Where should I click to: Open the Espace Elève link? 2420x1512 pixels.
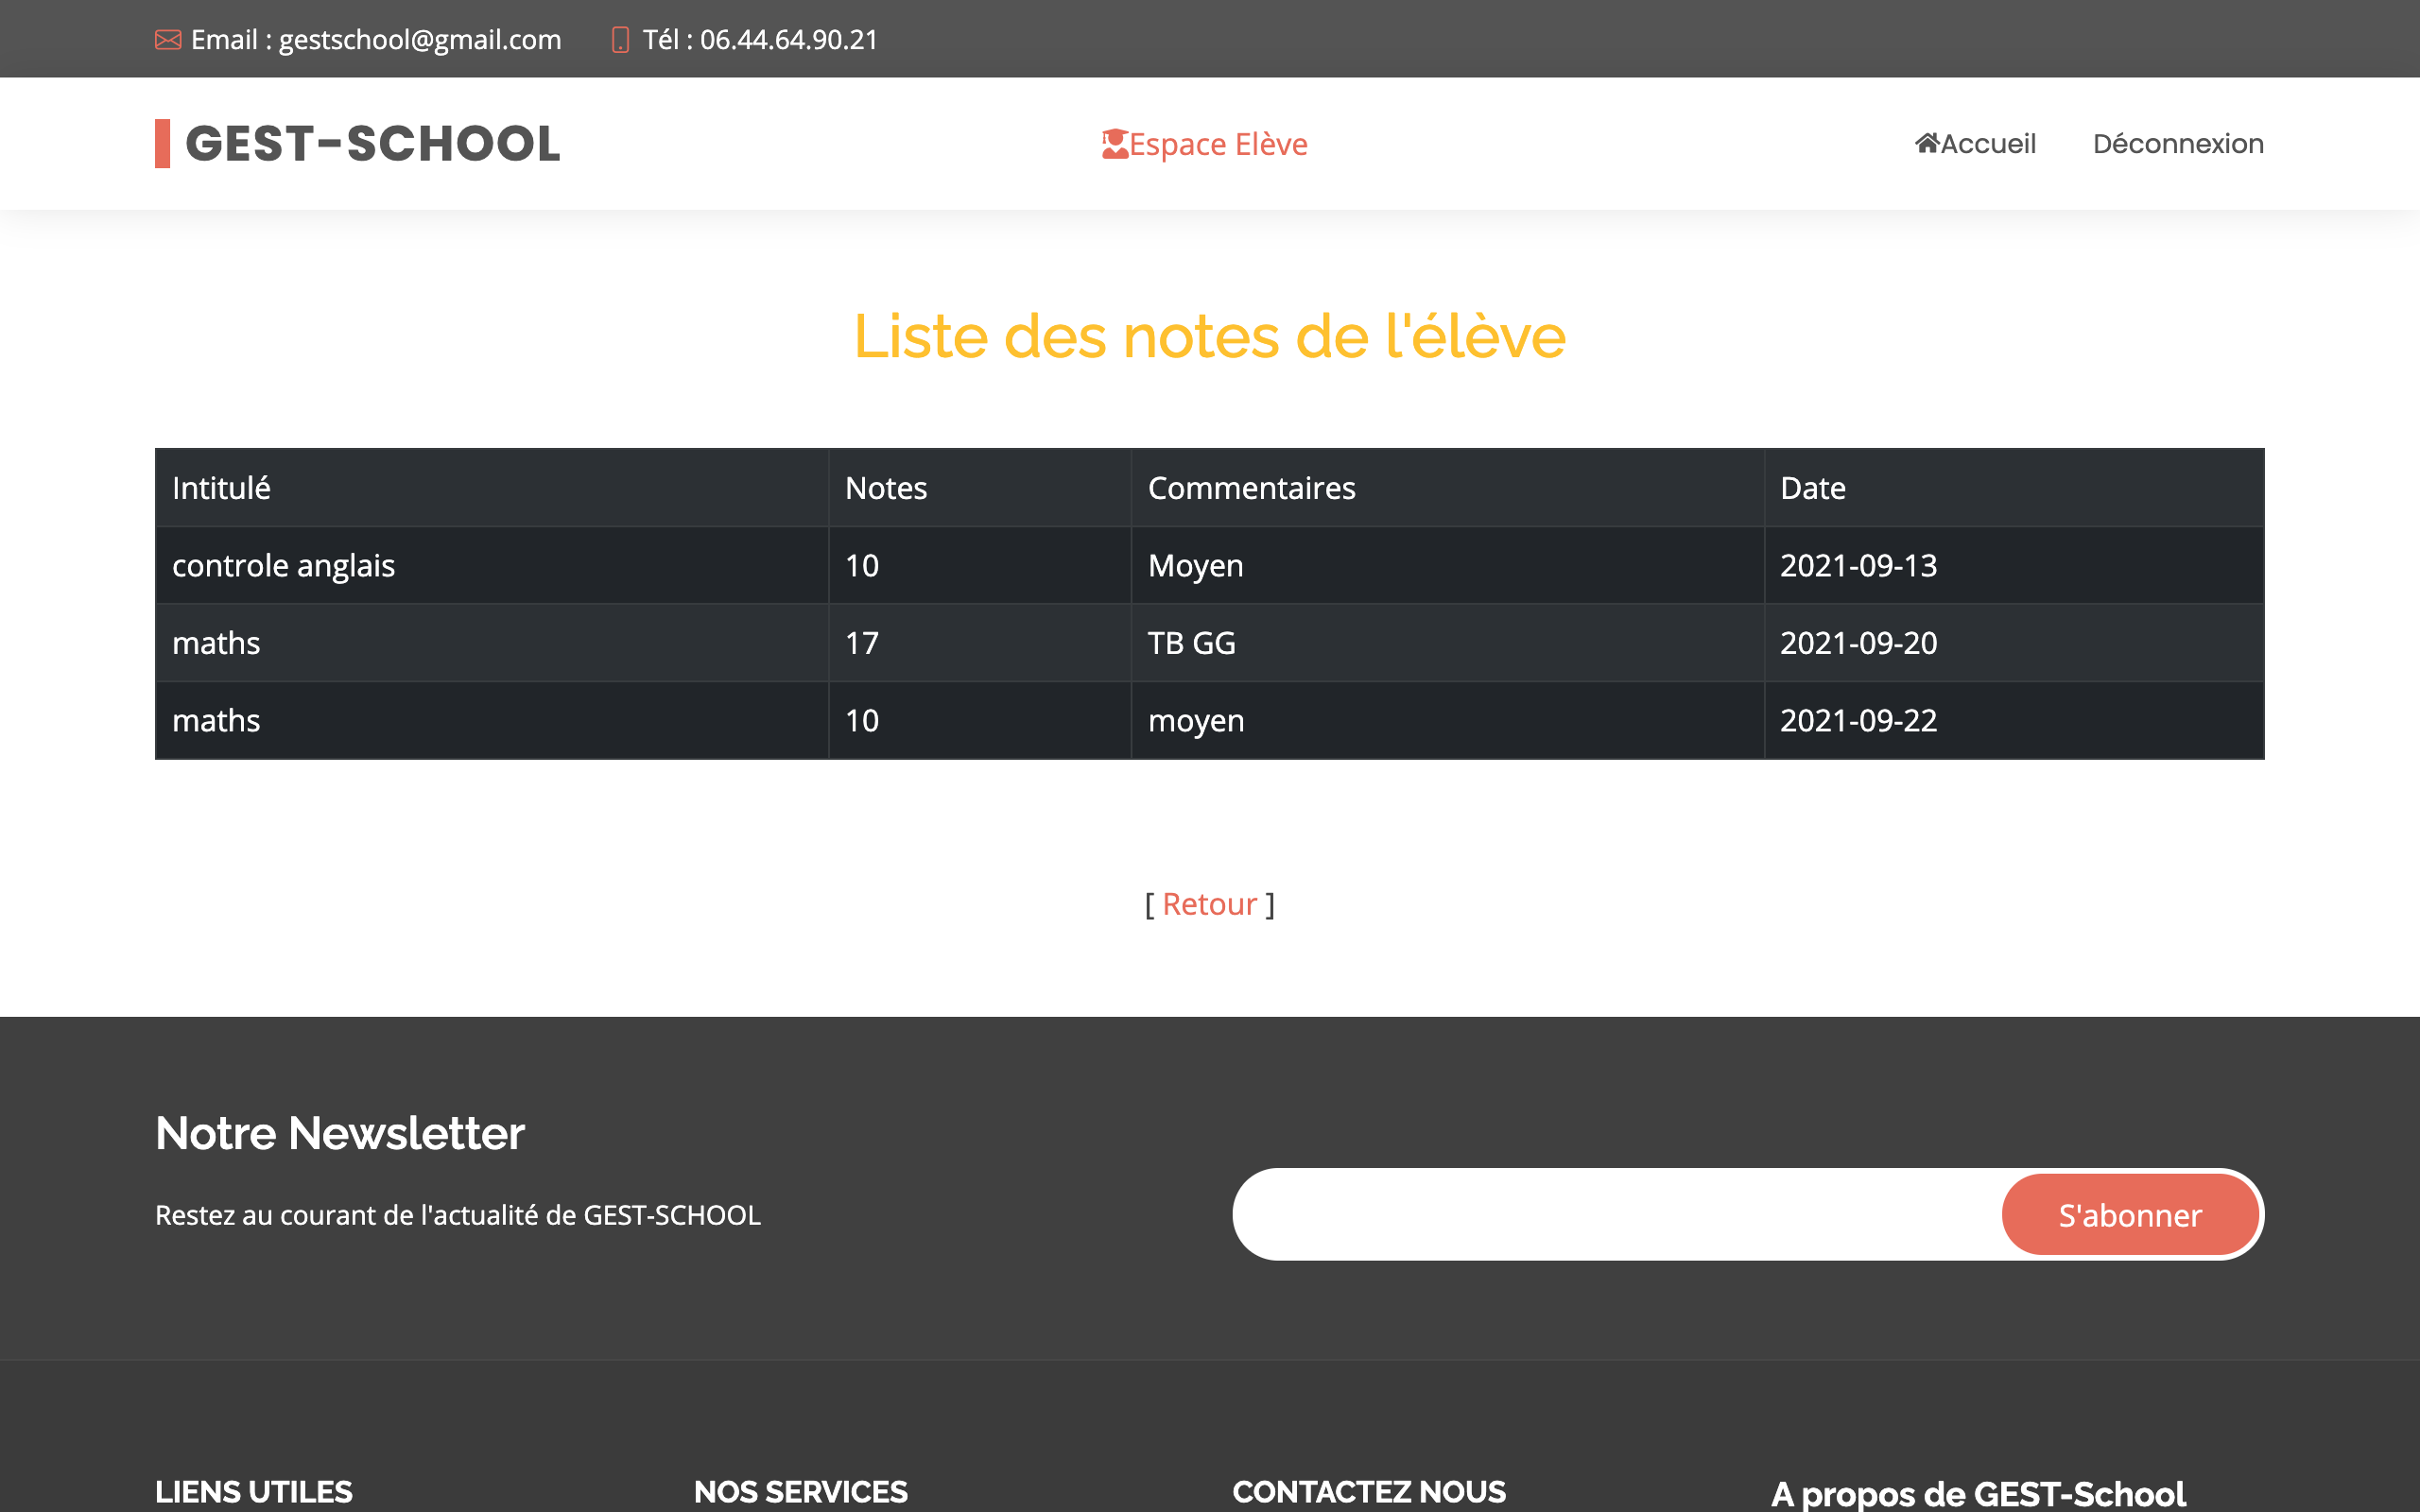click(x=1217, y=145)
